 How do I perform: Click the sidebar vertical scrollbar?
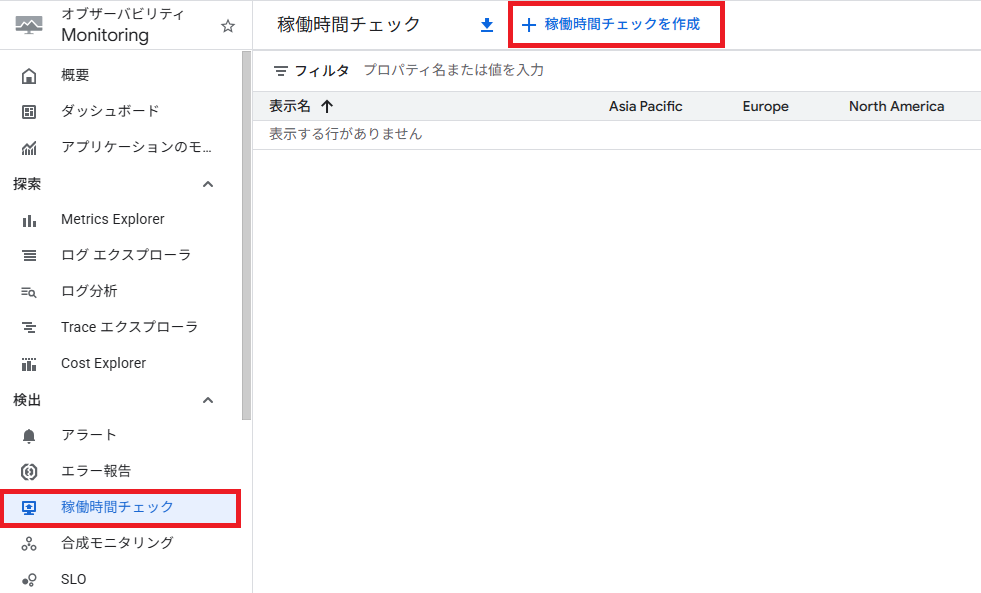246,230
